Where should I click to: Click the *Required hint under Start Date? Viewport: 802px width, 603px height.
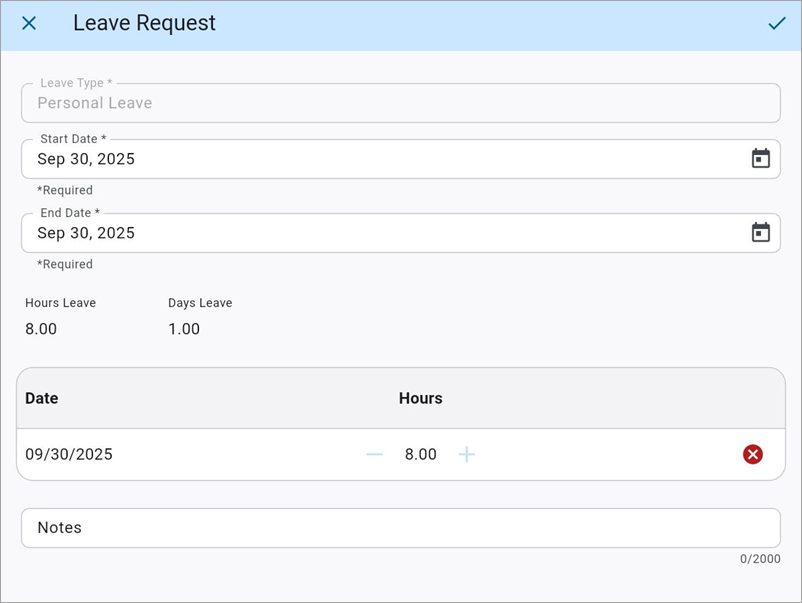pos(65,190)
